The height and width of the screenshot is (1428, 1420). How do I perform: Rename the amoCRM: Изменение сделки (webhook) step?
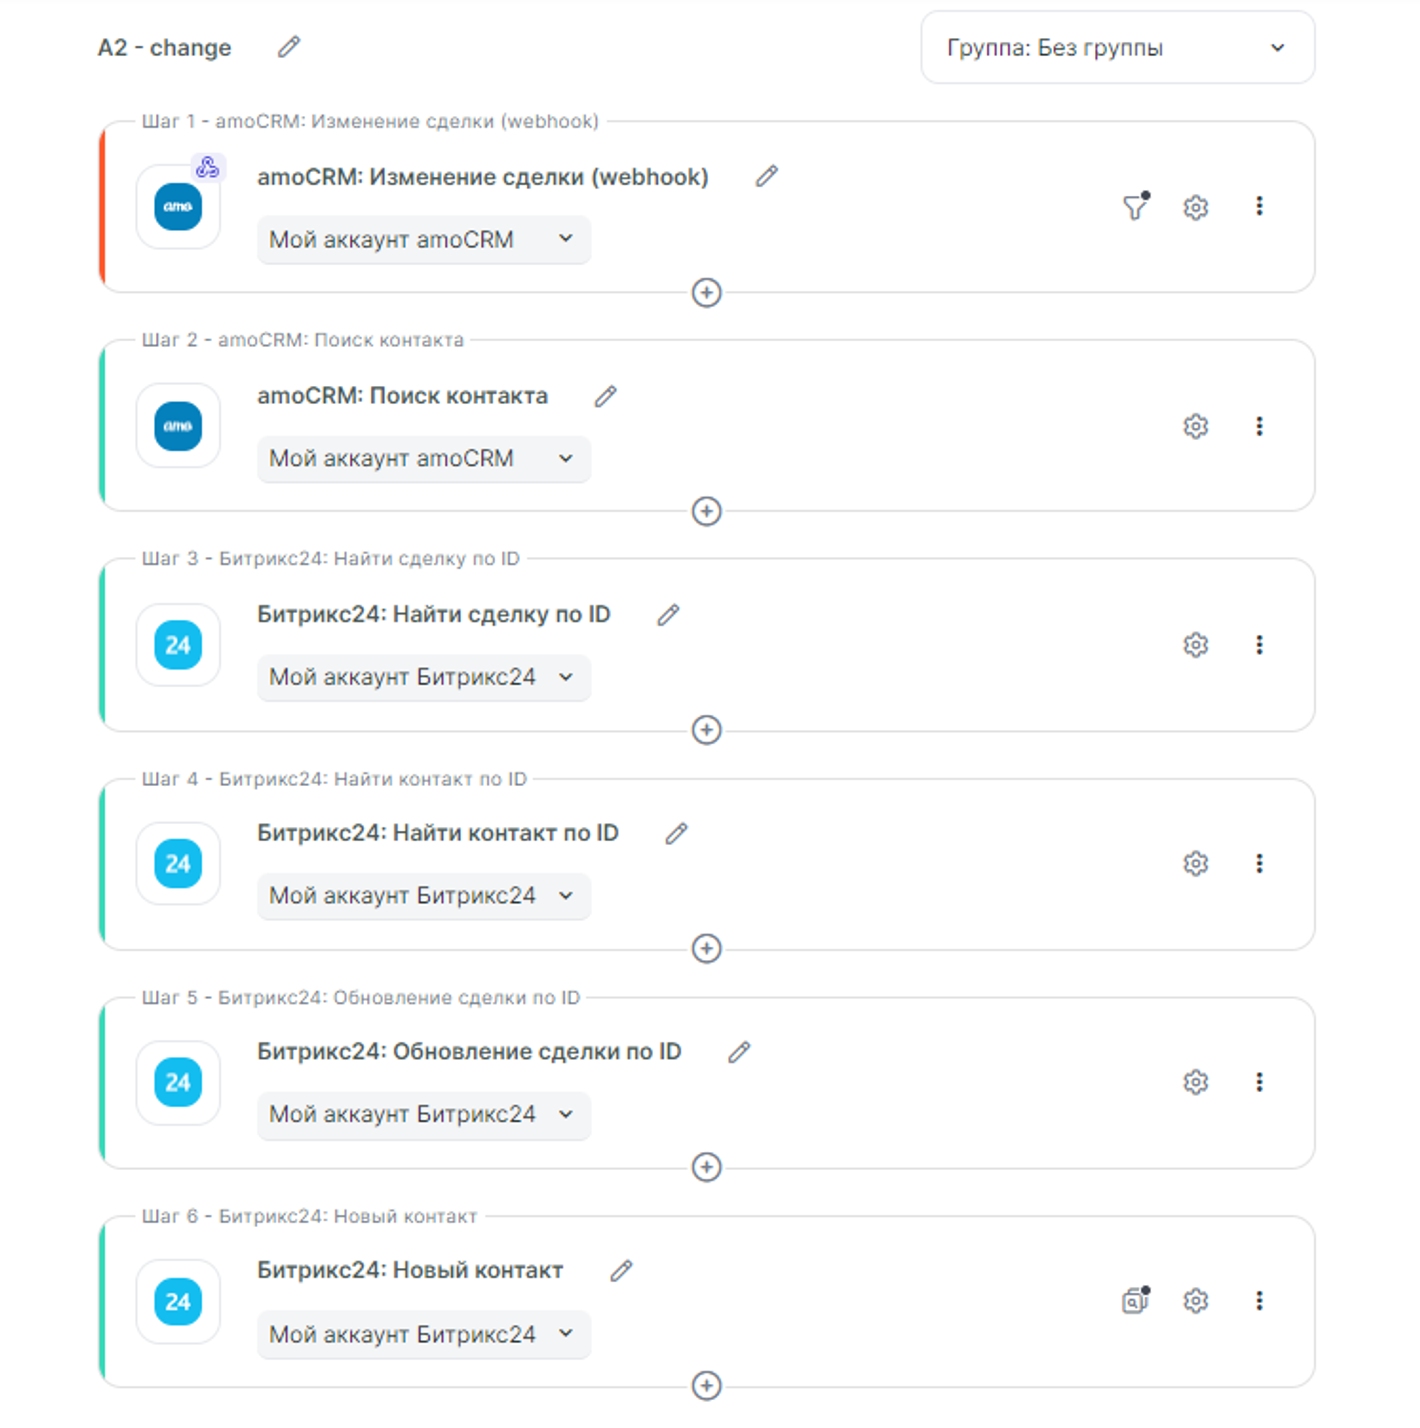point(767,177)
